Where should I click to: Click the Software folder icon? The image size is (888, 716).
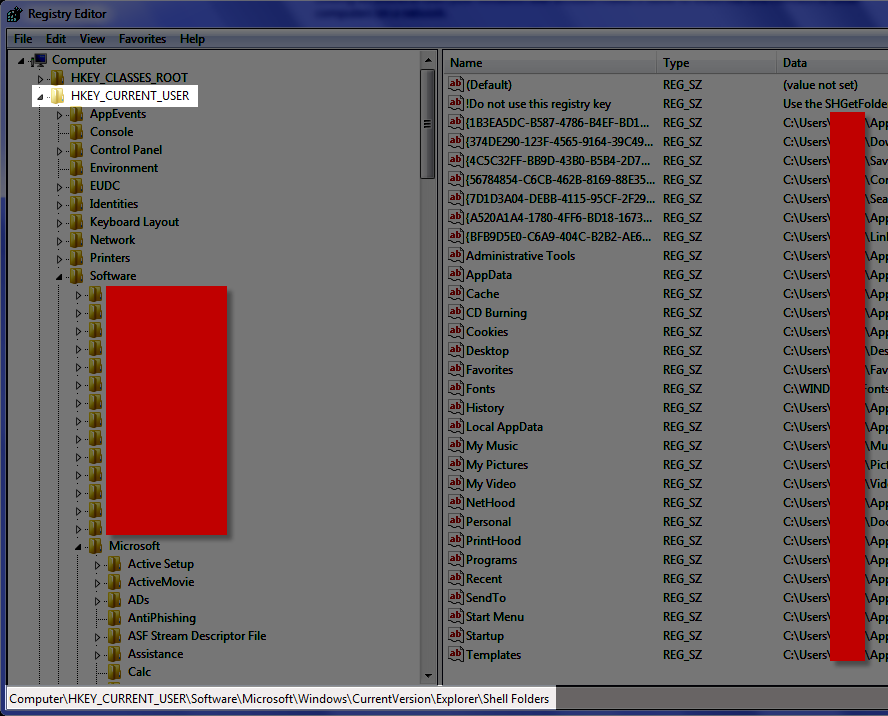(76, 276)
